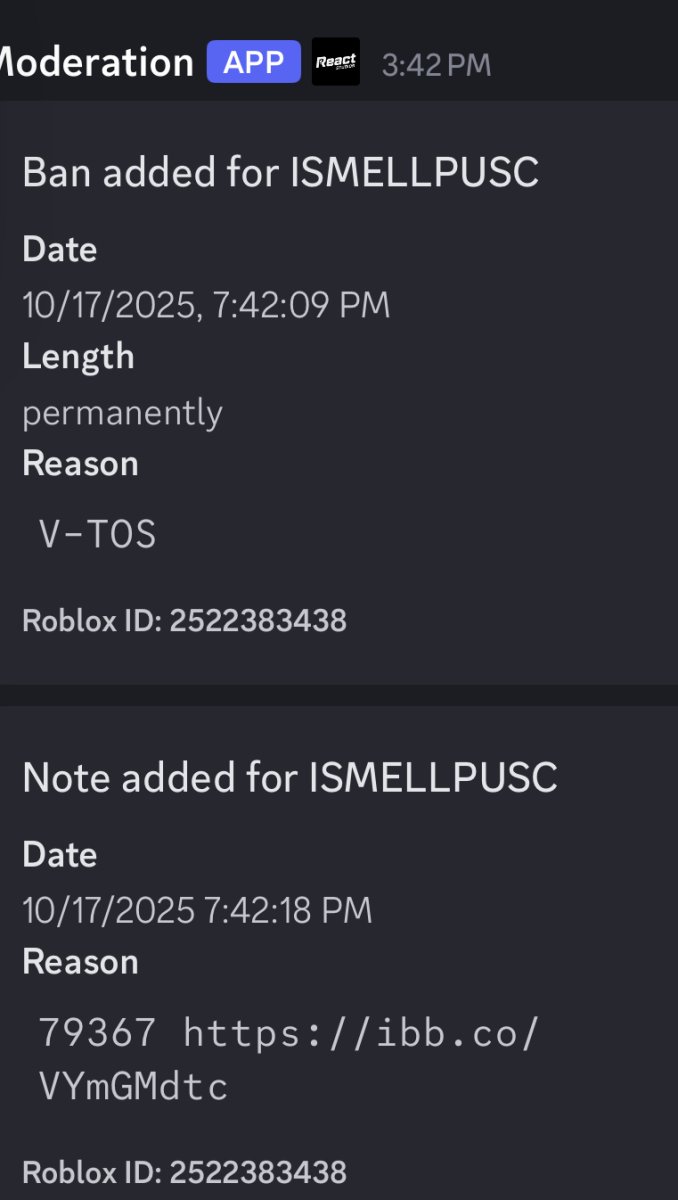
Task: Tap the ban date ending in 7:42:09 PM
Action: click(x=206, y=304)
